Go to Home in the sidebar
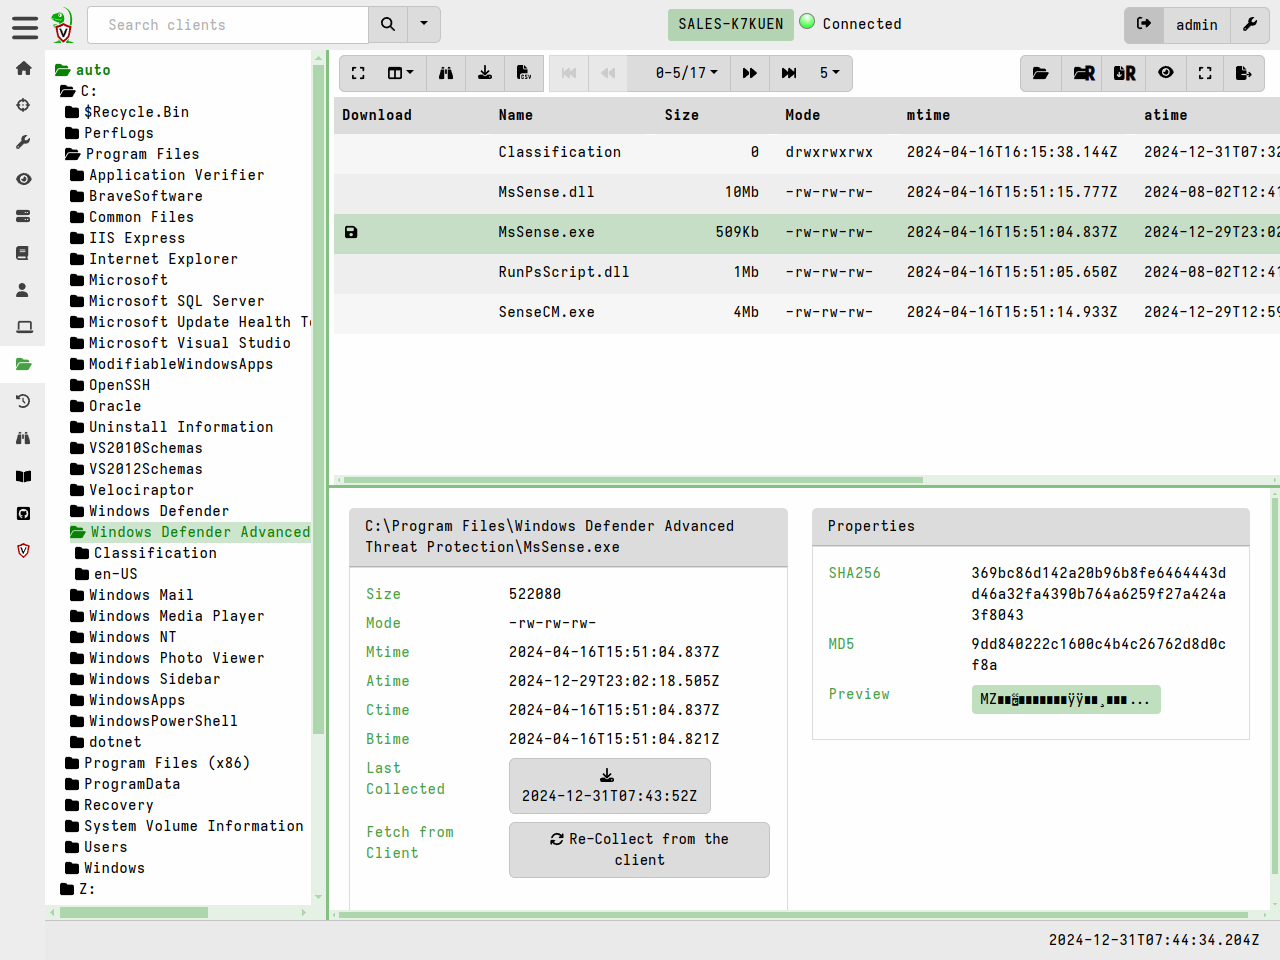The image size is (1280, 960). tap(23, 68)
